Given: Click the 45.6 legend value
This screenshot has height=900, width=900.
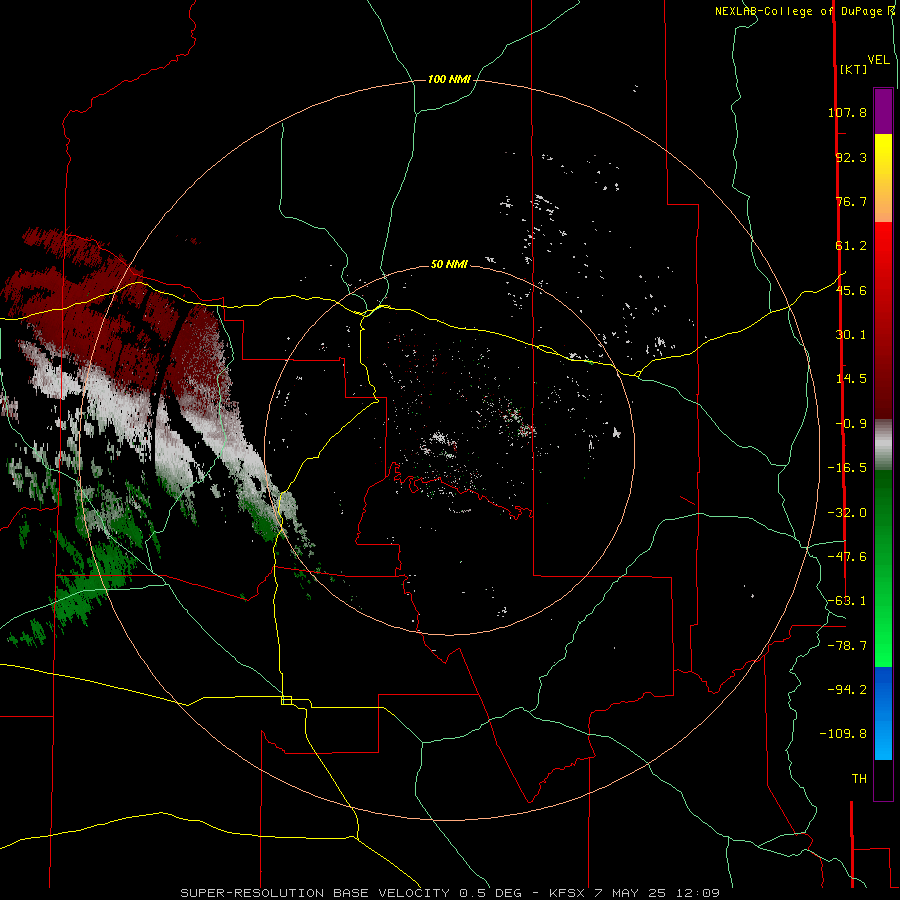Looking at the screenshot, I should click(x=851, y=290).
